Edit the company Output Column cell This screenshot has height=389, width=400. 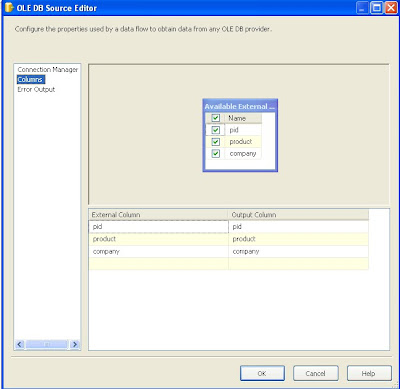coord(299,251)
